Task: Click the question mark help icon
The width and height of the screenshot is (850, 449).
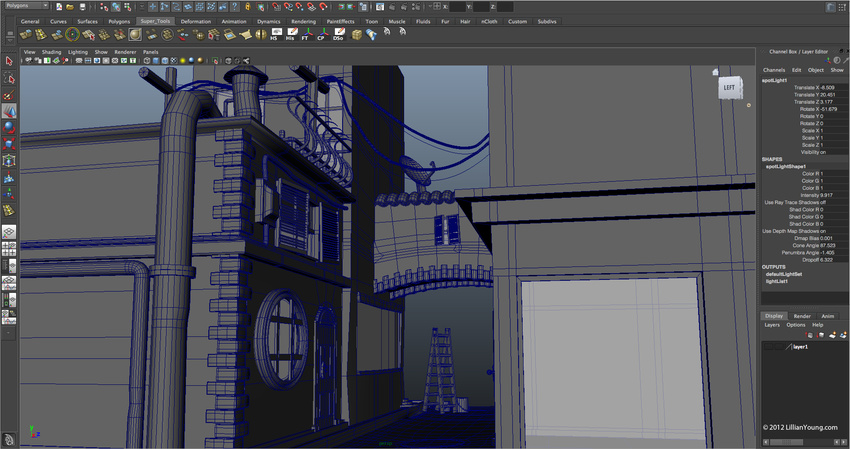Action: tap(234, 7)
